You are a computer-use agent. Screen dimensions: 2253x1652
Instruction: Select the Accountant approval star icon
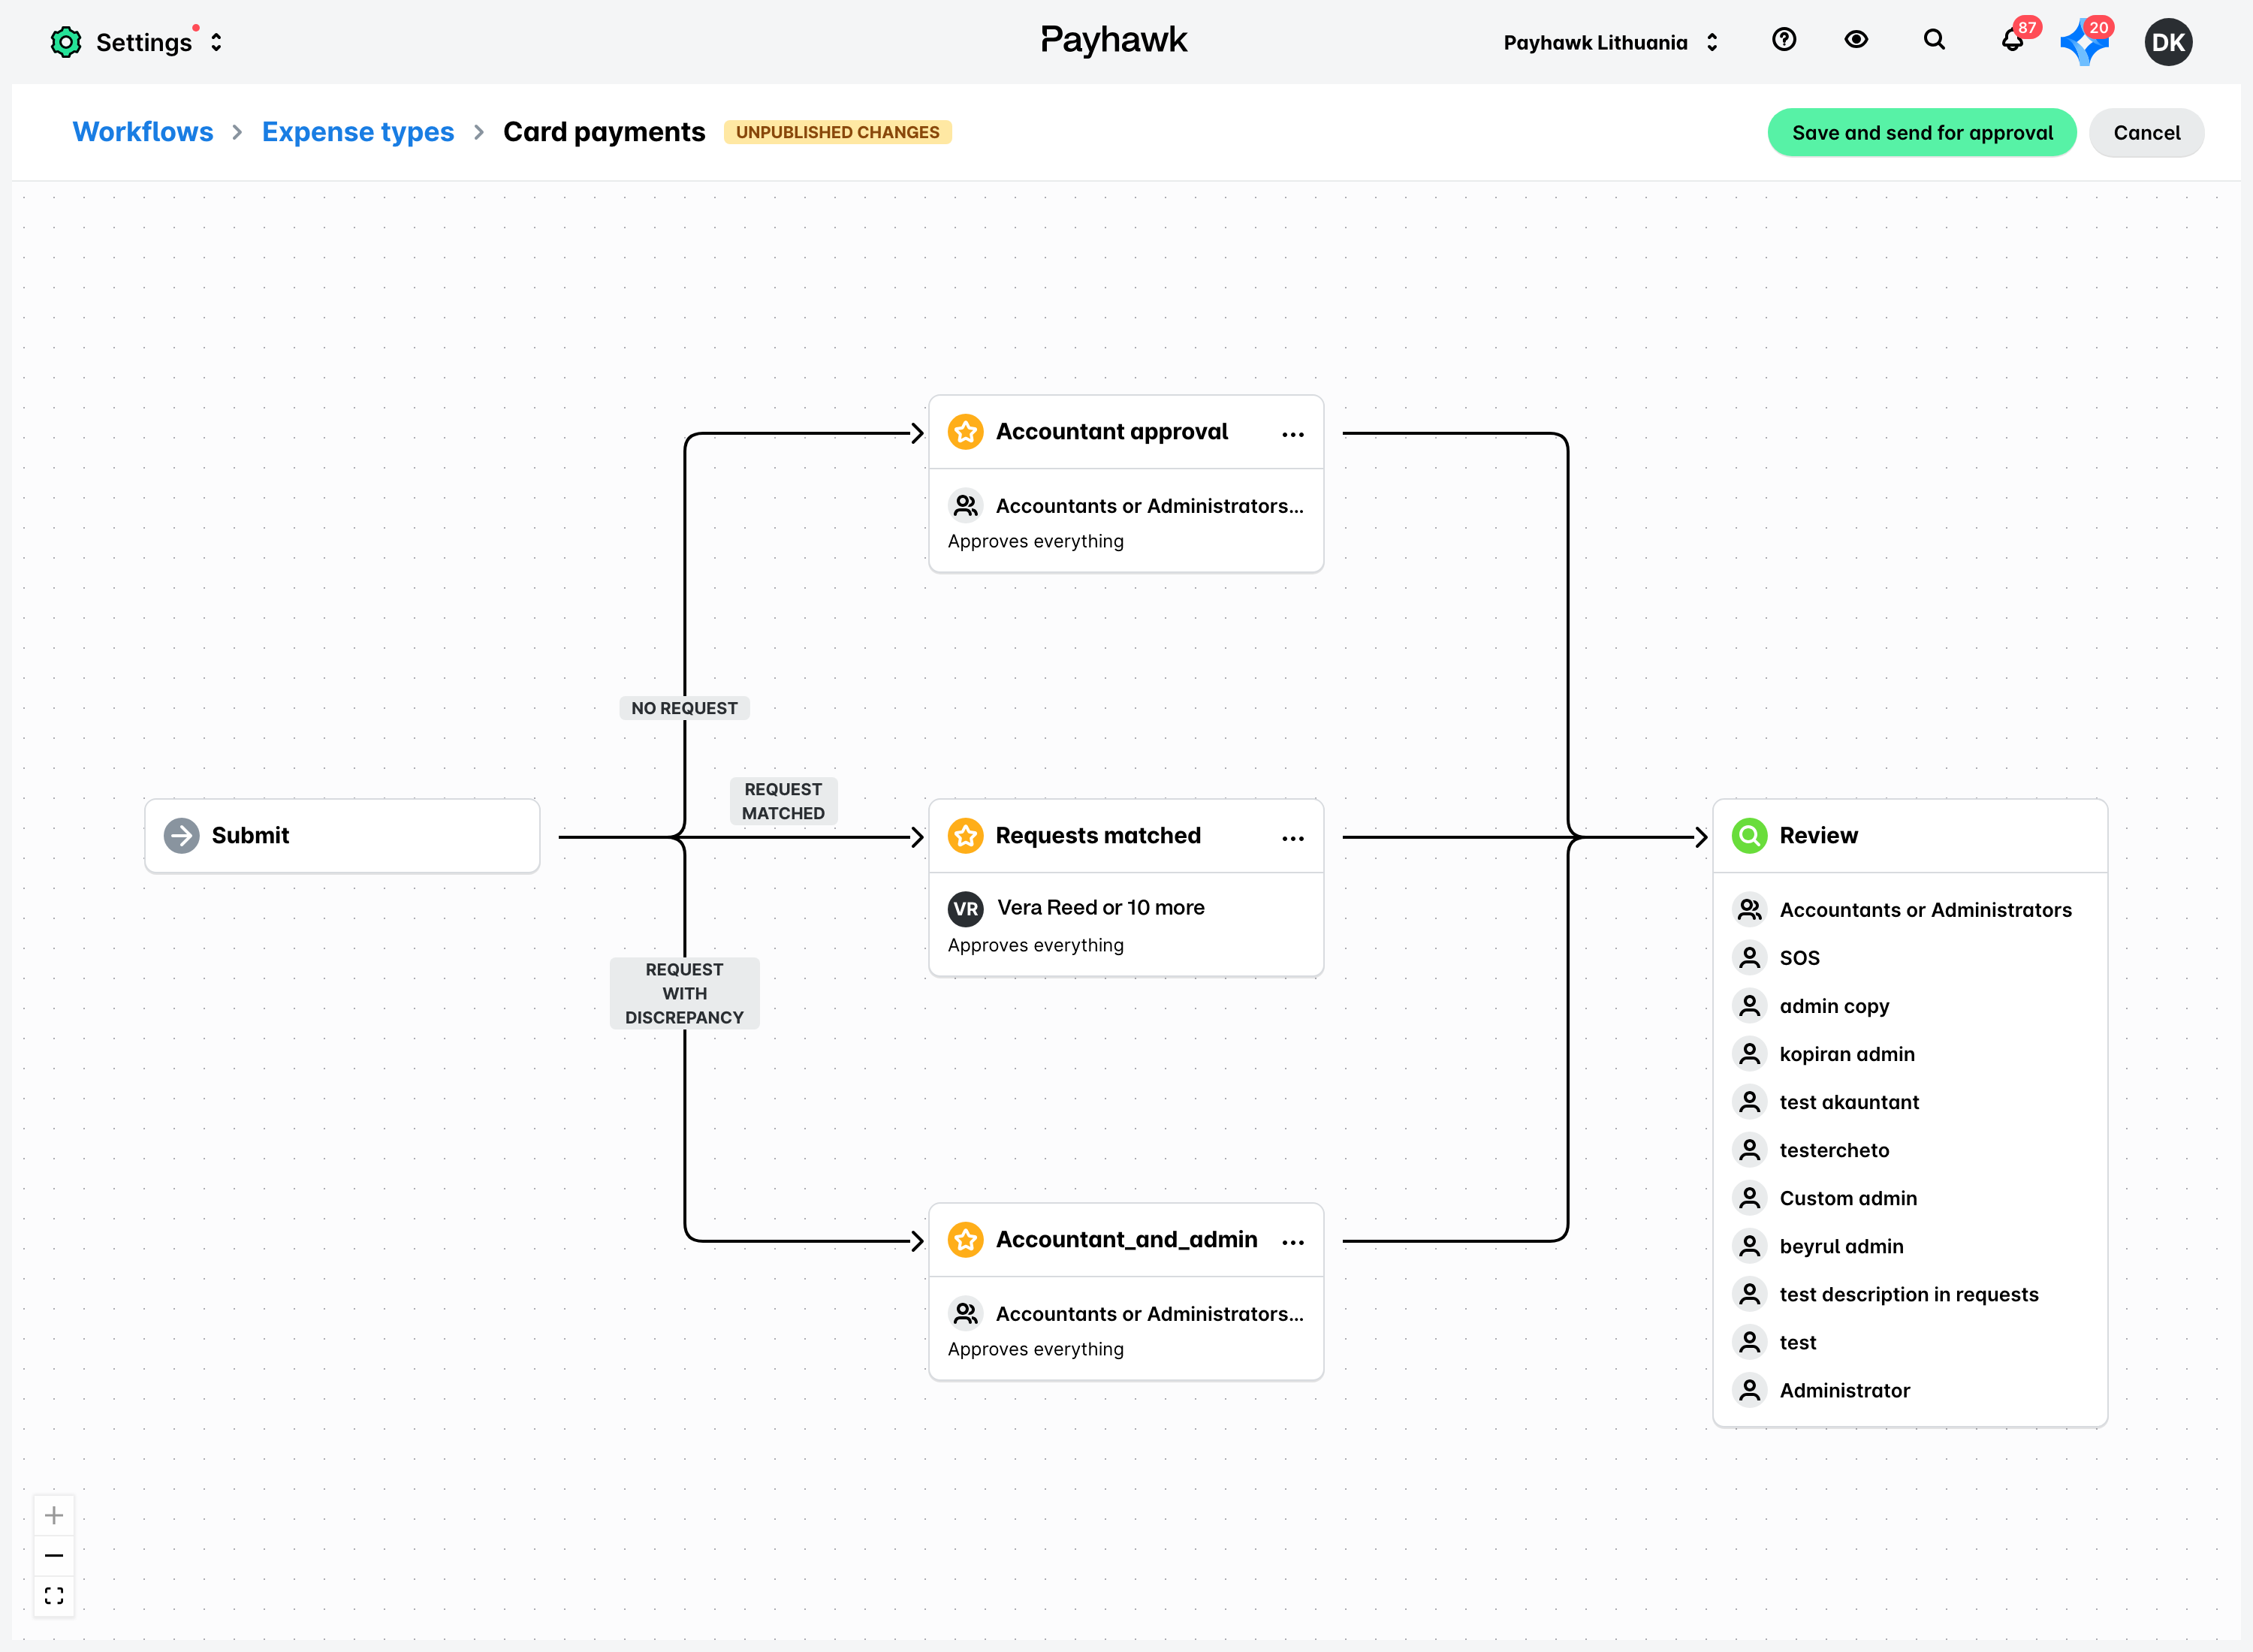click(965, 432)
